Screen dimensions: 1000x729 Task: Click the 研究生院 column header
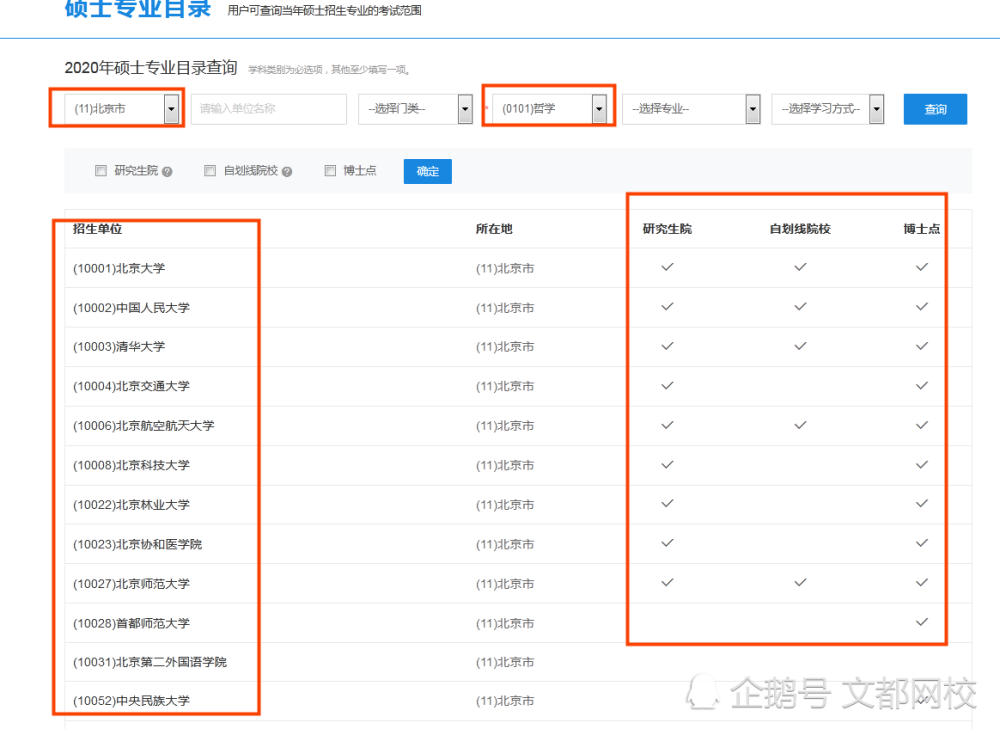667,229
